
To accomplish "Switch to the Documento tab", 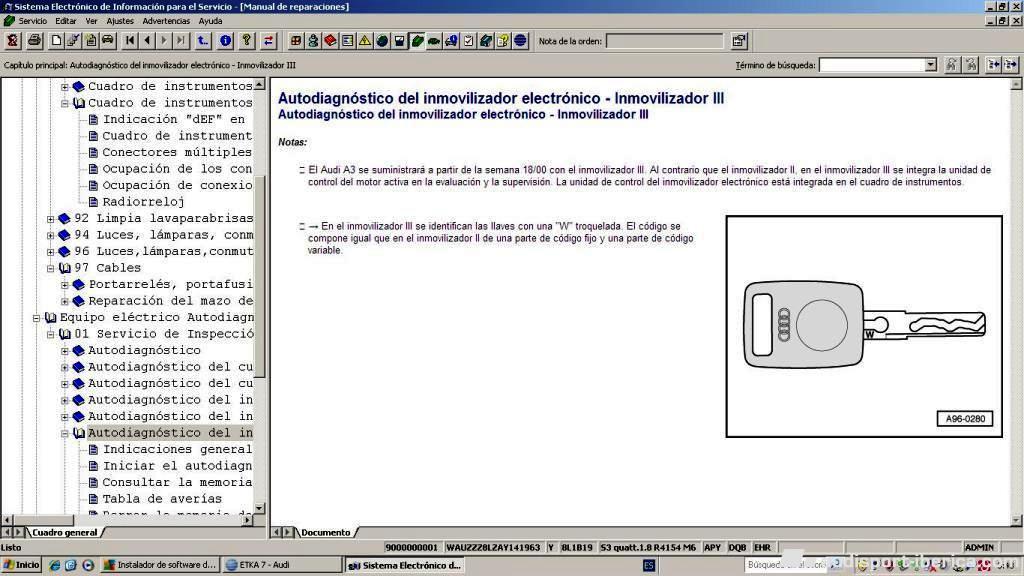I will (325, 532).
